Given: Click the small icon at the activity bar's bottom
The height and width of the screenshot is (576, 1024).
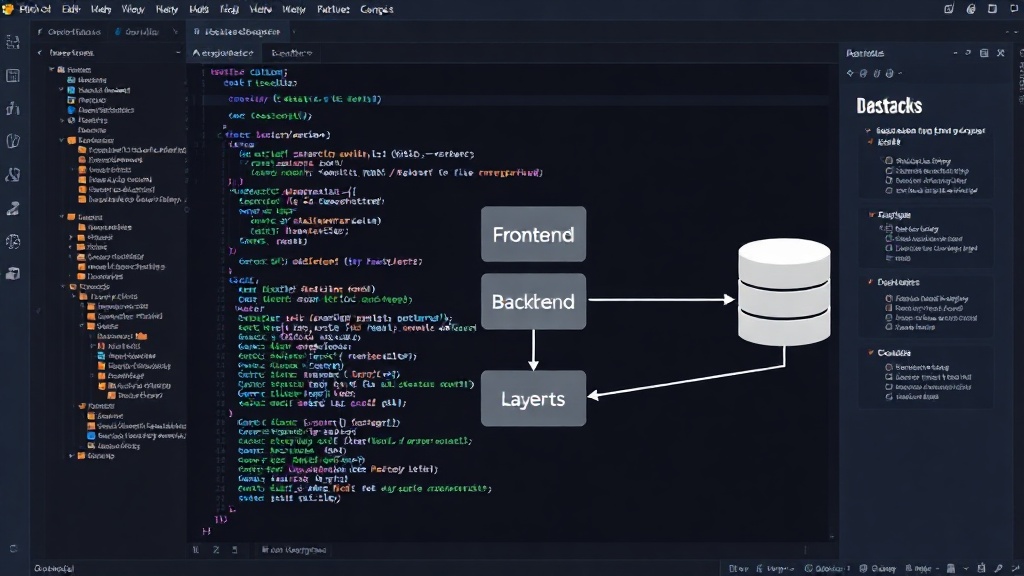Looking at the screenshot, I should [x=14, y=549].
